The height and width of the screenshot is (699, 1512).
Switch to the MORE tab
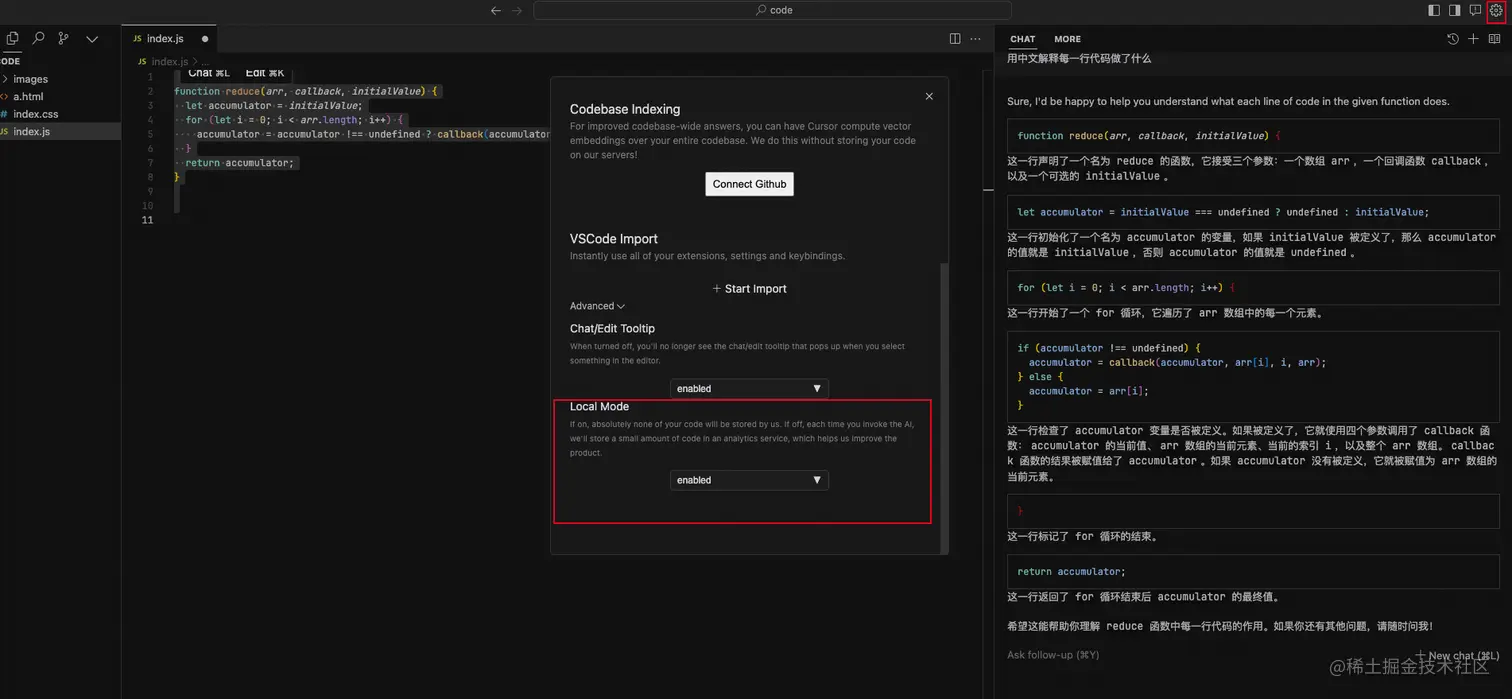point(1067,39)
